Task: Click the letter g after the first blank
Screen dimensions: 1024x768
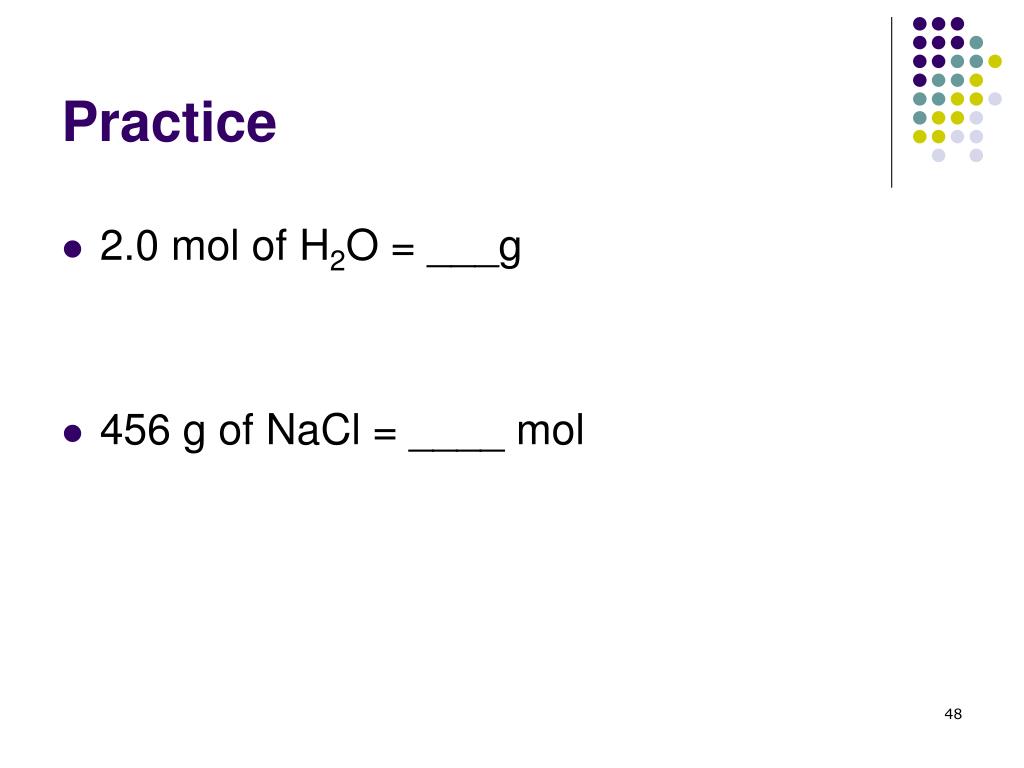Action: pos(510,250)
